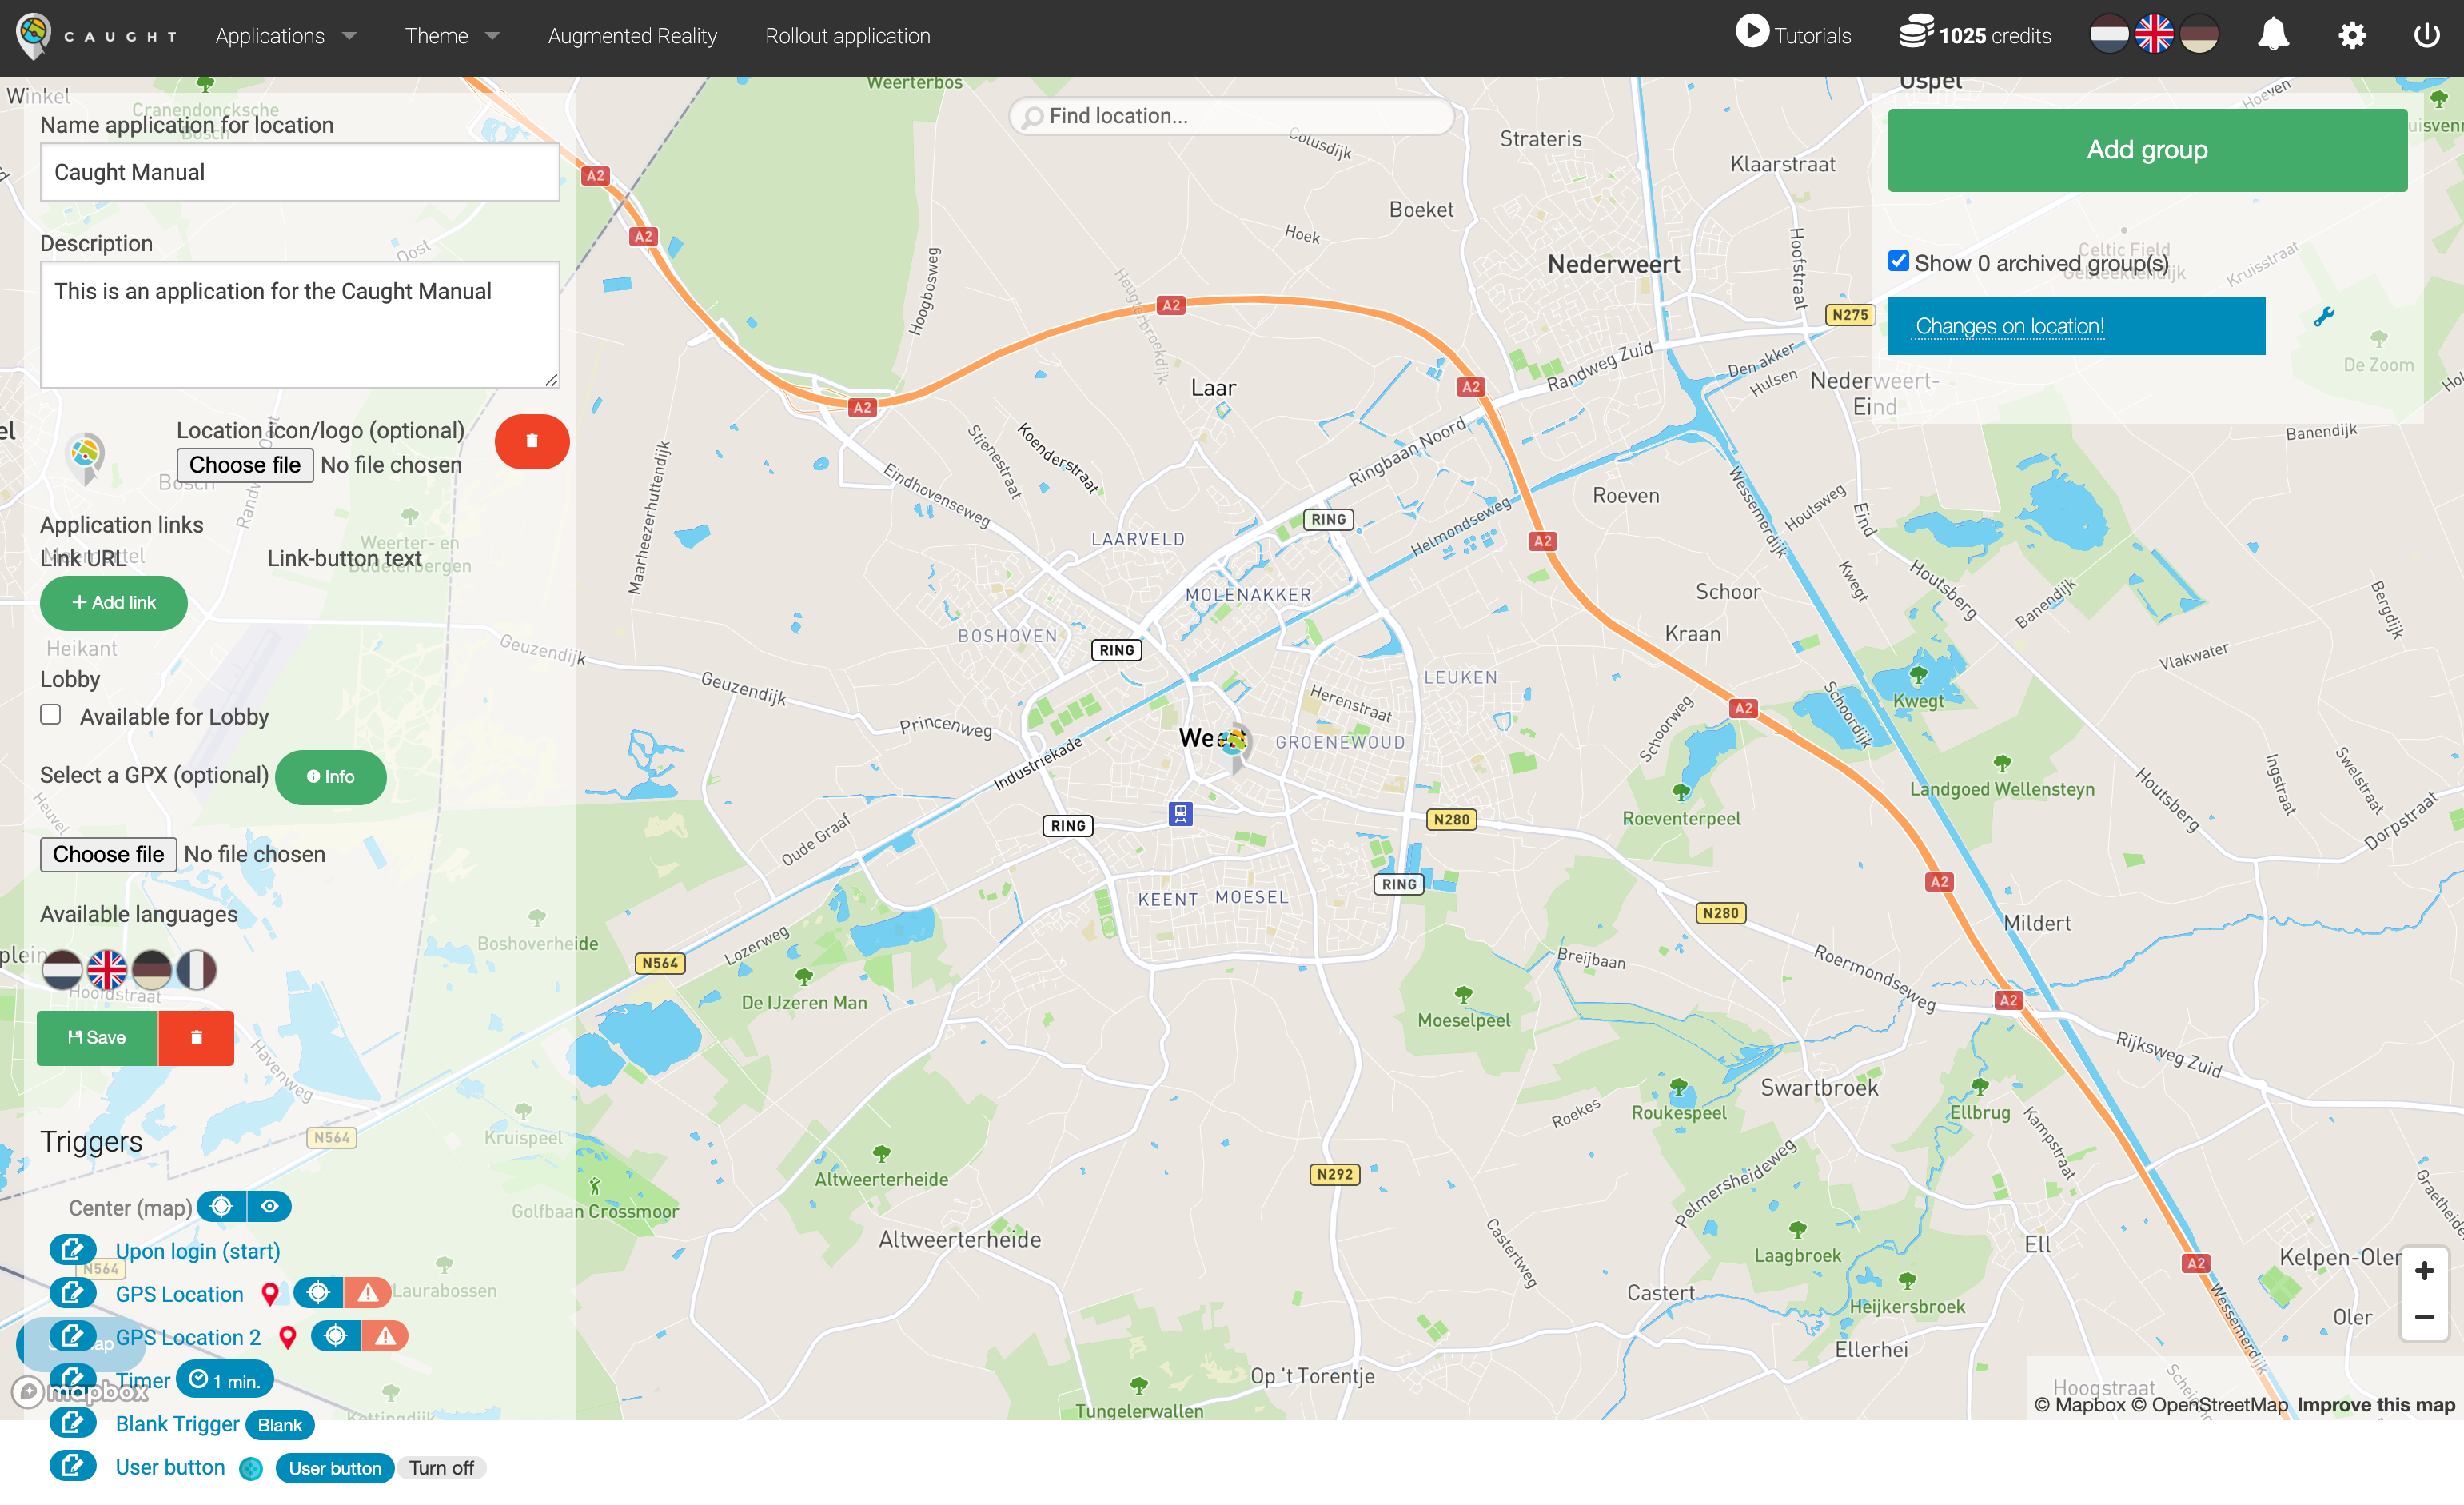Image resolution: width=2464 pixels, height=1505 pixels.
Task: Open the notifications bell
Action: pyautogui.click(x=2272, y=35)
